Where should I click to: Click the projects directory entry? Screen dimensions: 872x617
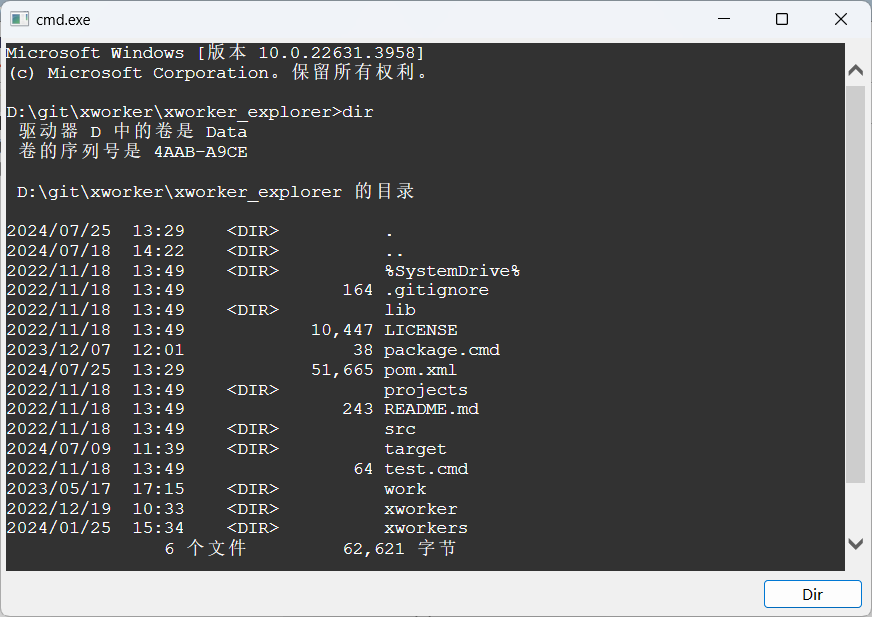pyautogui.click(x=425, y=390)
